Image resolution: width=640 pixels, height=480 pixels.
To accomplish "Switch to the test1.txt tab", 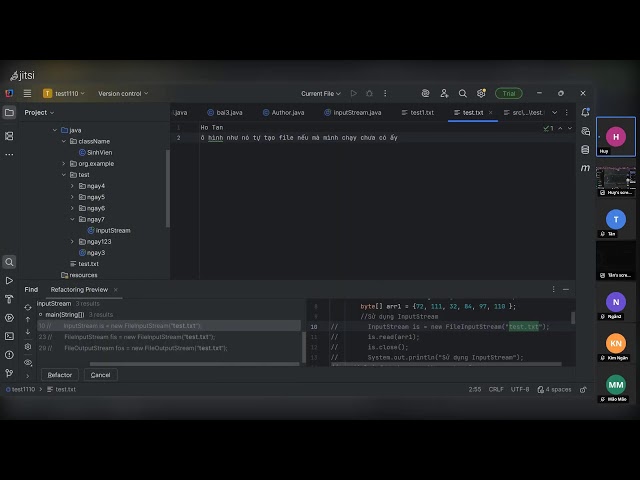I will [418, 113].
